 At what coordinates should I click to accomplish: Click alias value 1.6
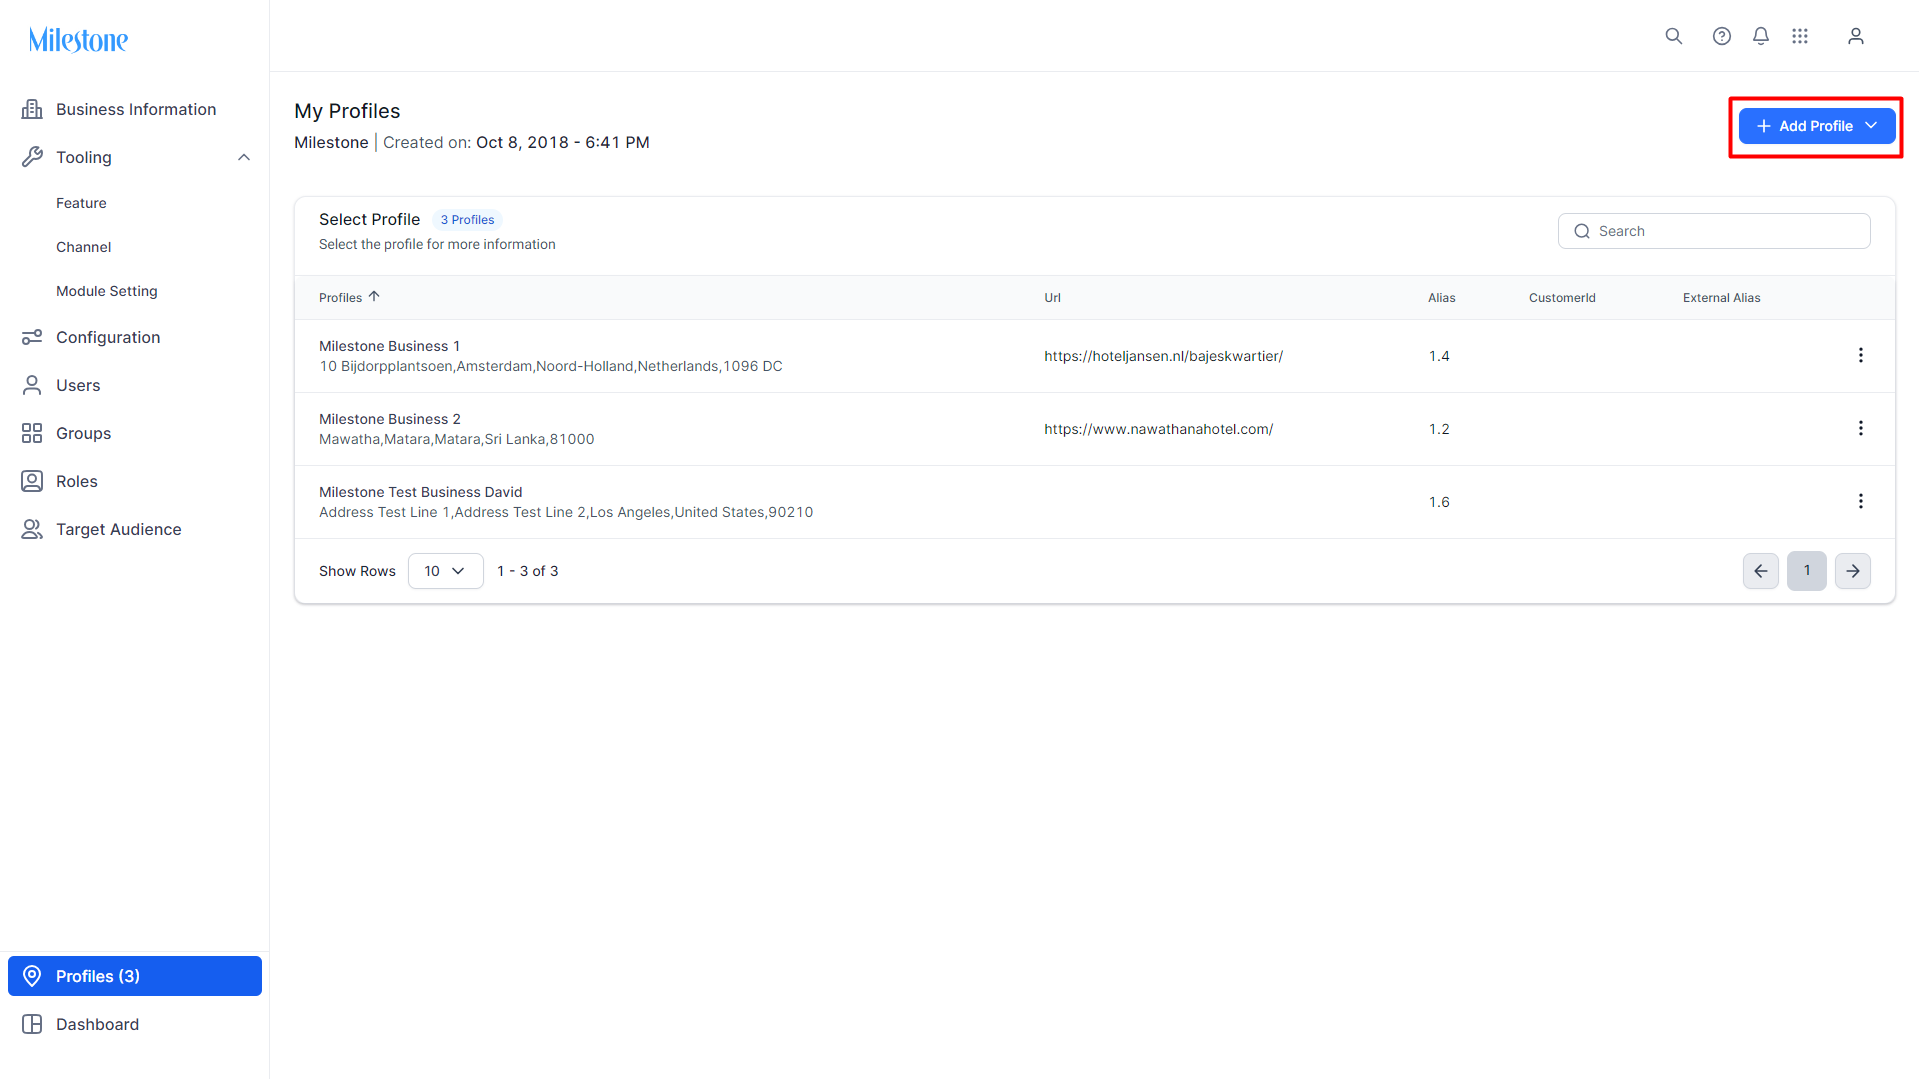click(x=1439, y=502)
